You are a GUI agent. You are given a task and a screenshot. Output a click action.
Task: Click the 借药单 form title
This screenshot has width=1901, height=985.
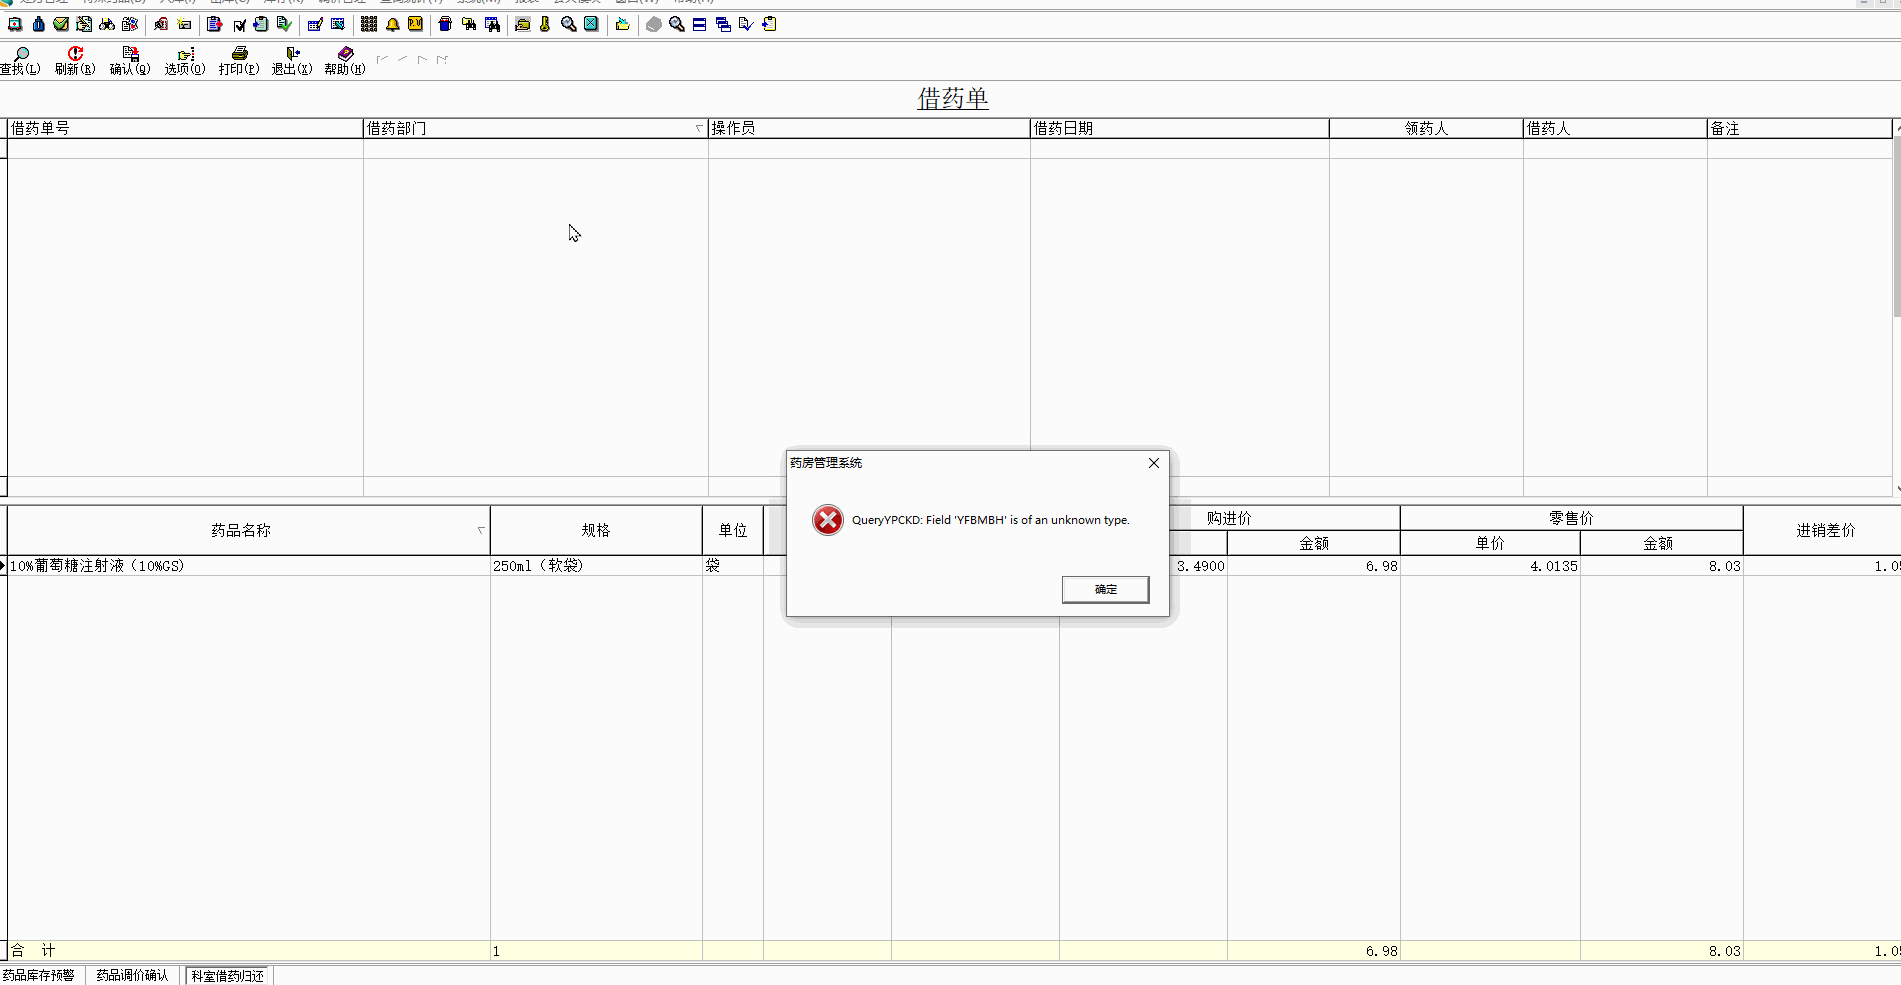pyautogui.click(x=953, y=98)
